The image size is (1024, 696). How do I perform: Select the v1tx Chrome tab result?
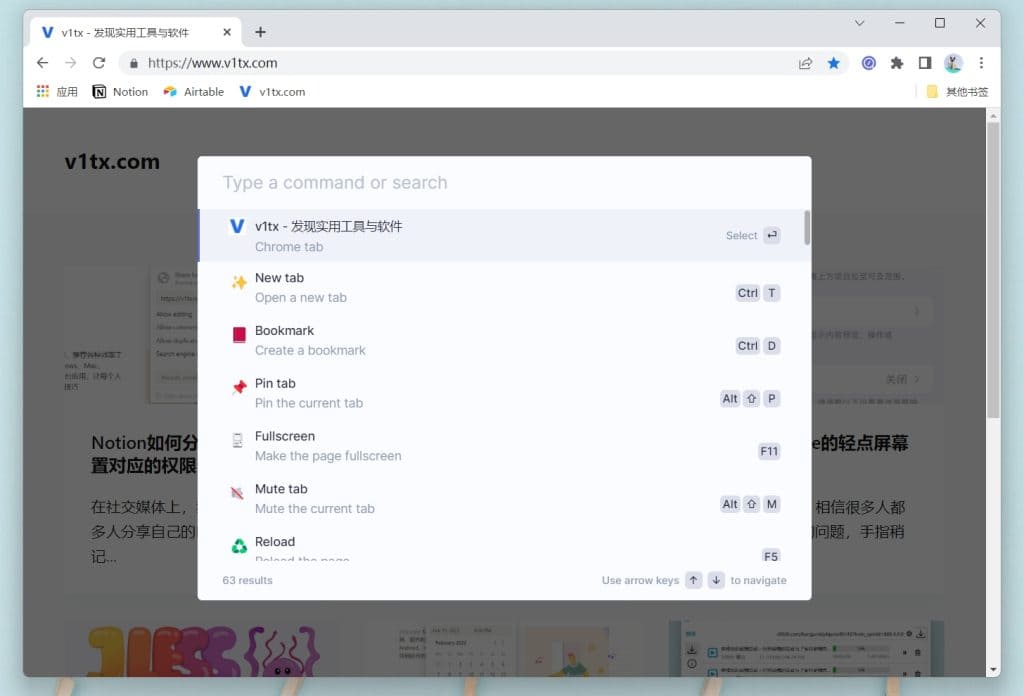pos(500,236)
